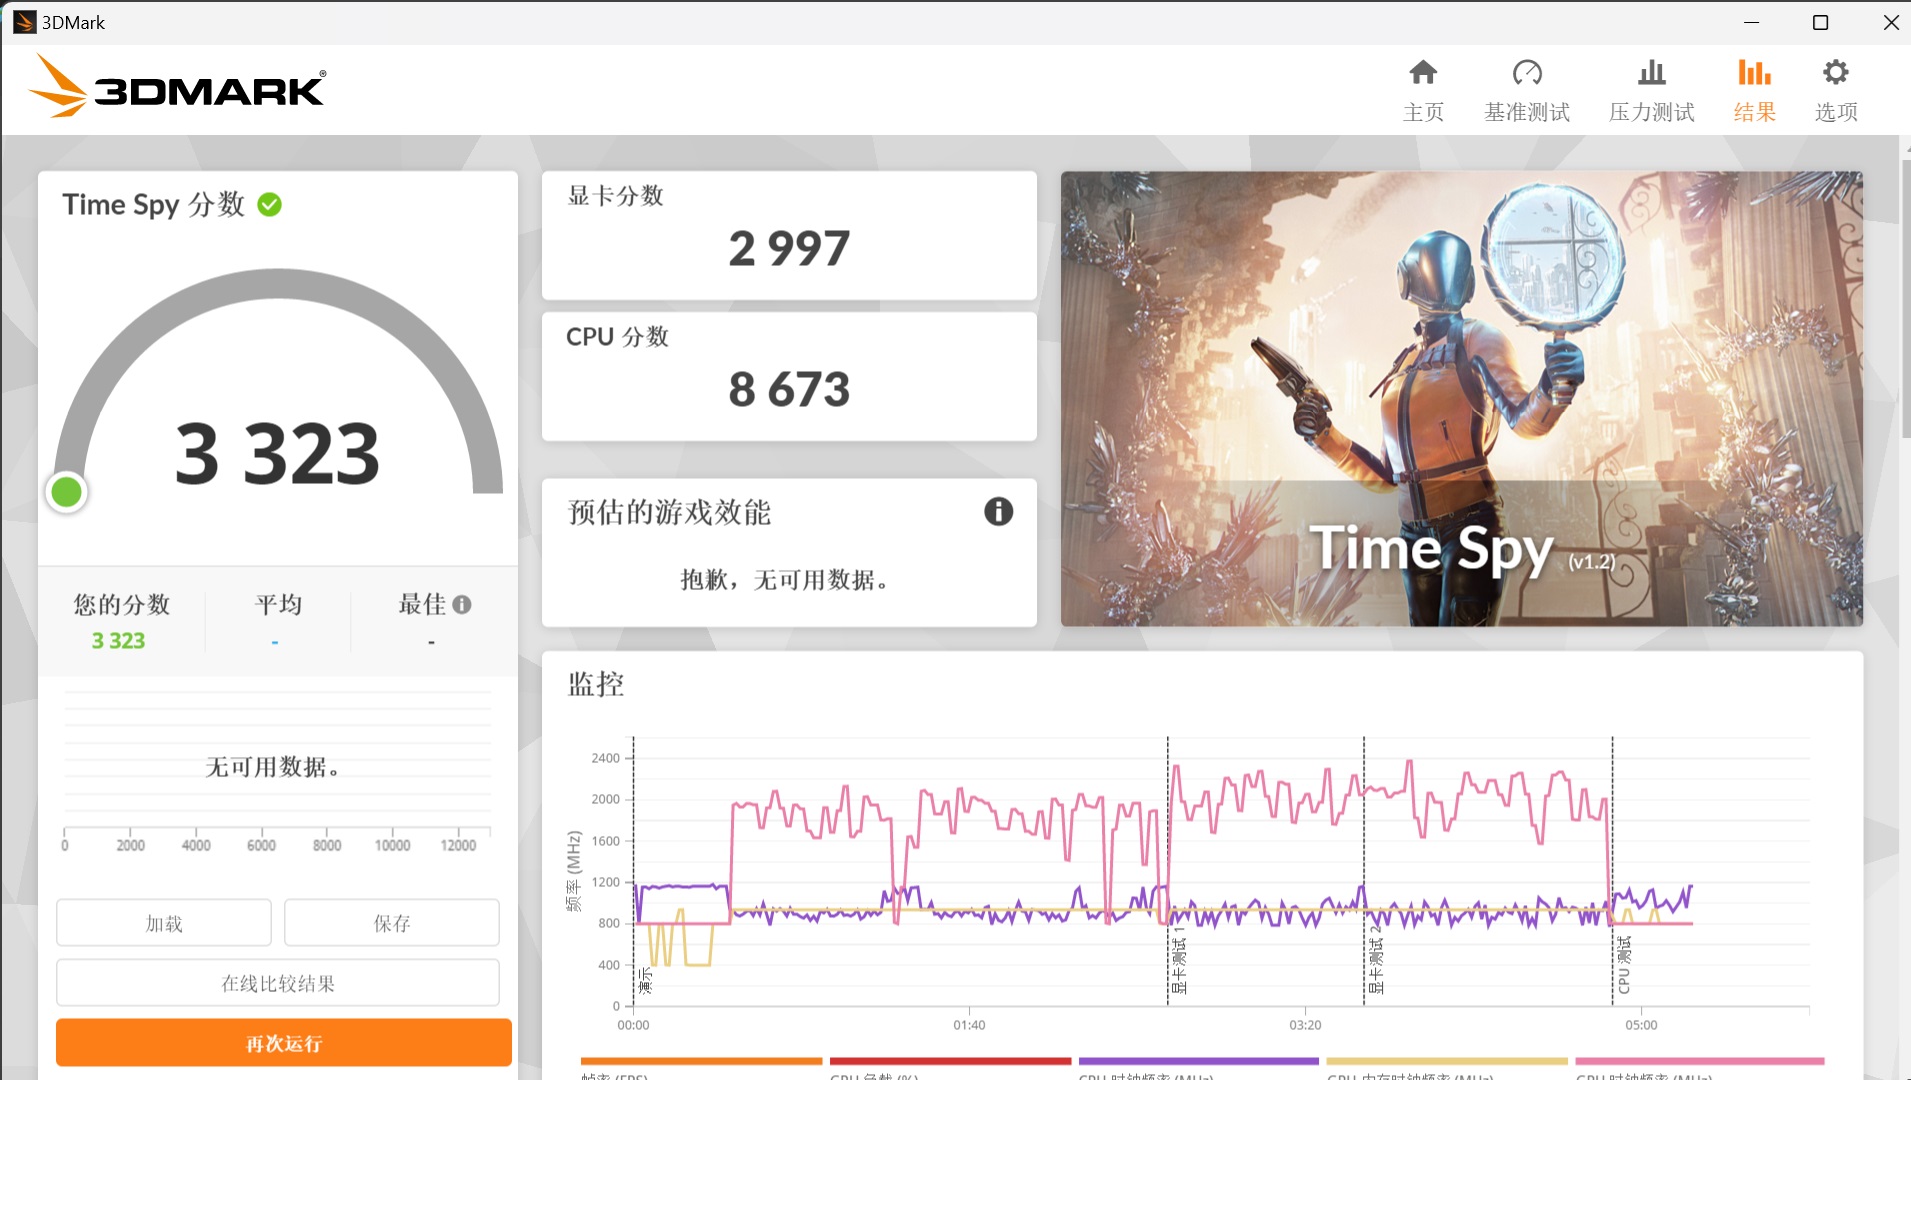Open the 基准测试 benchmarks tab
The width and height of the screenshot is (1911, 1206).
1527,90
